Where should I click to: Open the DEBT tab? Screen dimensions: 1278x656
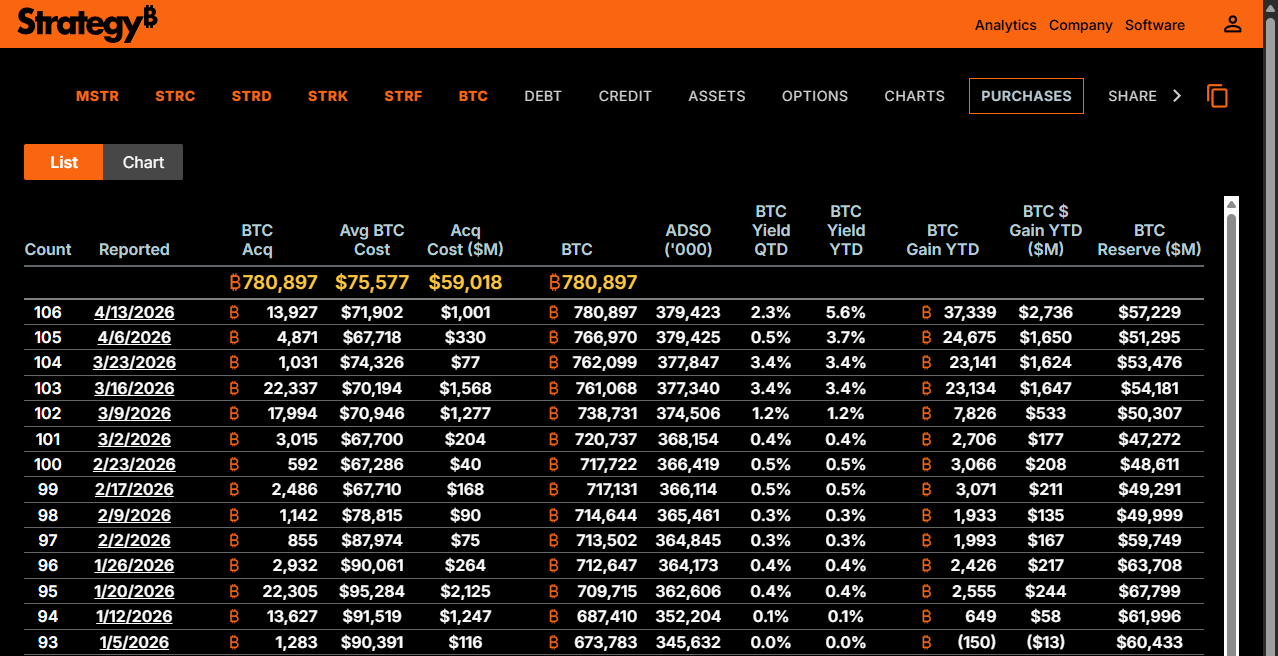tap(543, 96)
